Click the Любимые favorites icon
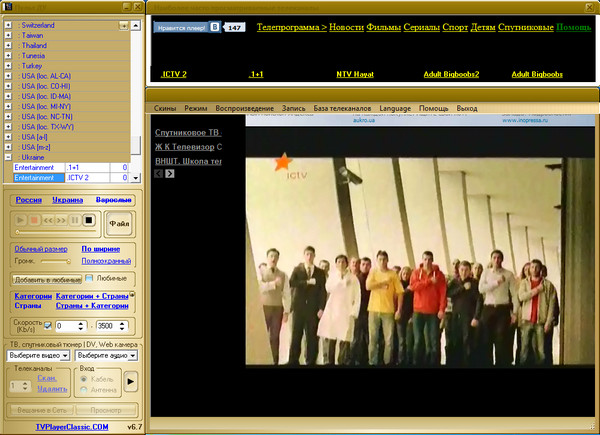Viewport: 600px width, 435px height. [x=89, y=277]
